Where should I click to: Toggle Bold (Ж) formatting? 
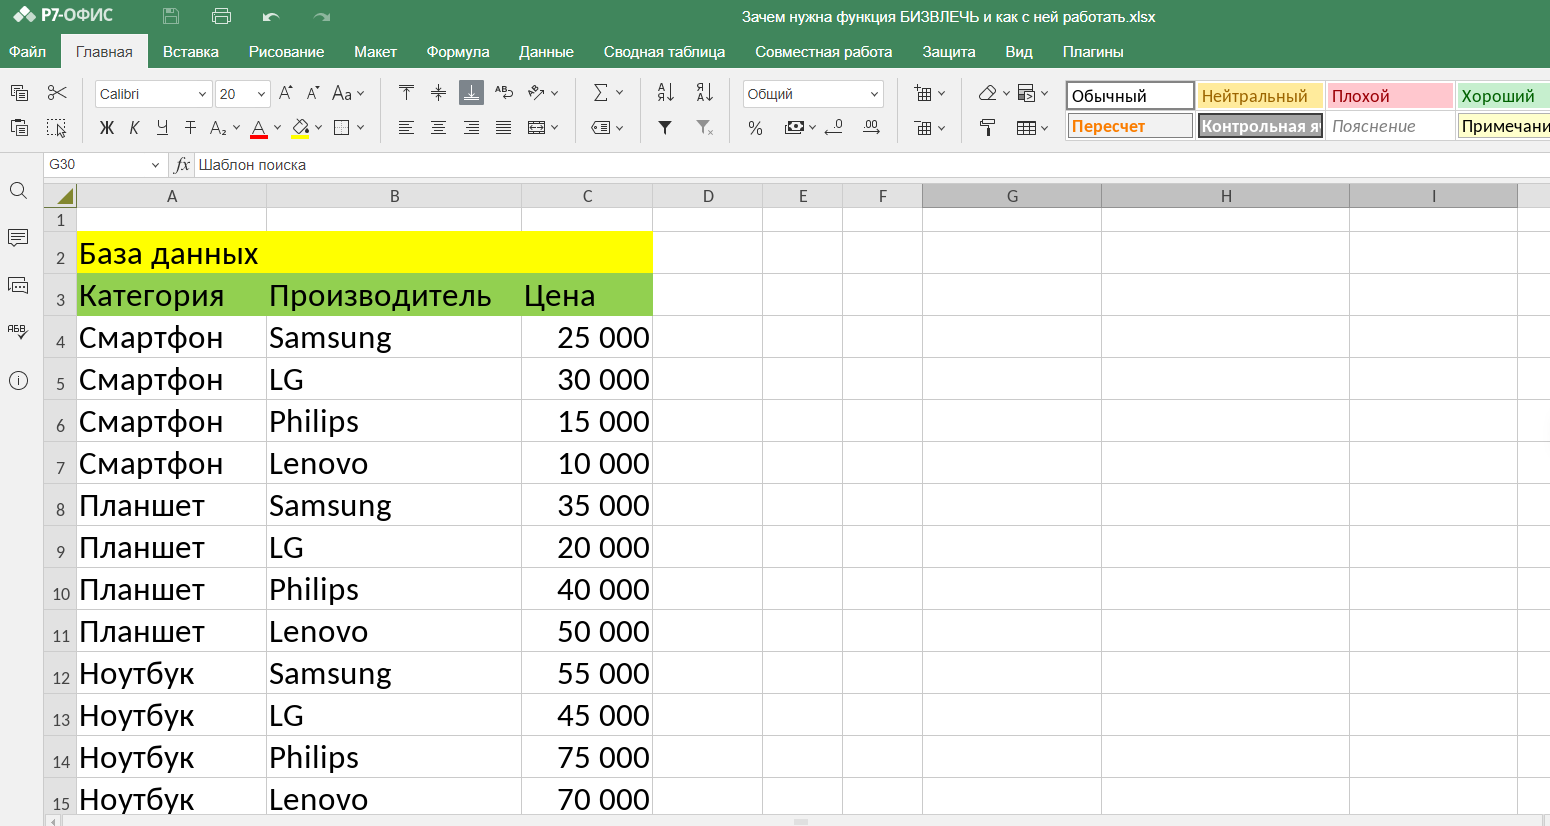click(x=107, y=128)
